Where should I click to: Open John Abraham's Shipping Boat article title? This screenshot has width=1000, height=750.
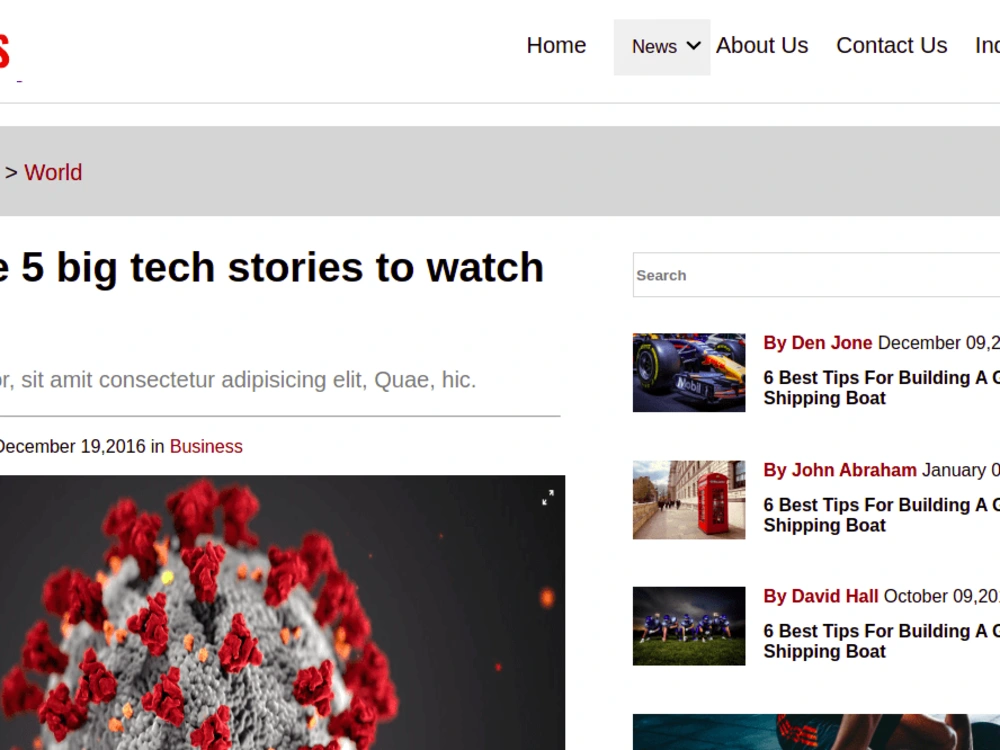coord(881,515)
